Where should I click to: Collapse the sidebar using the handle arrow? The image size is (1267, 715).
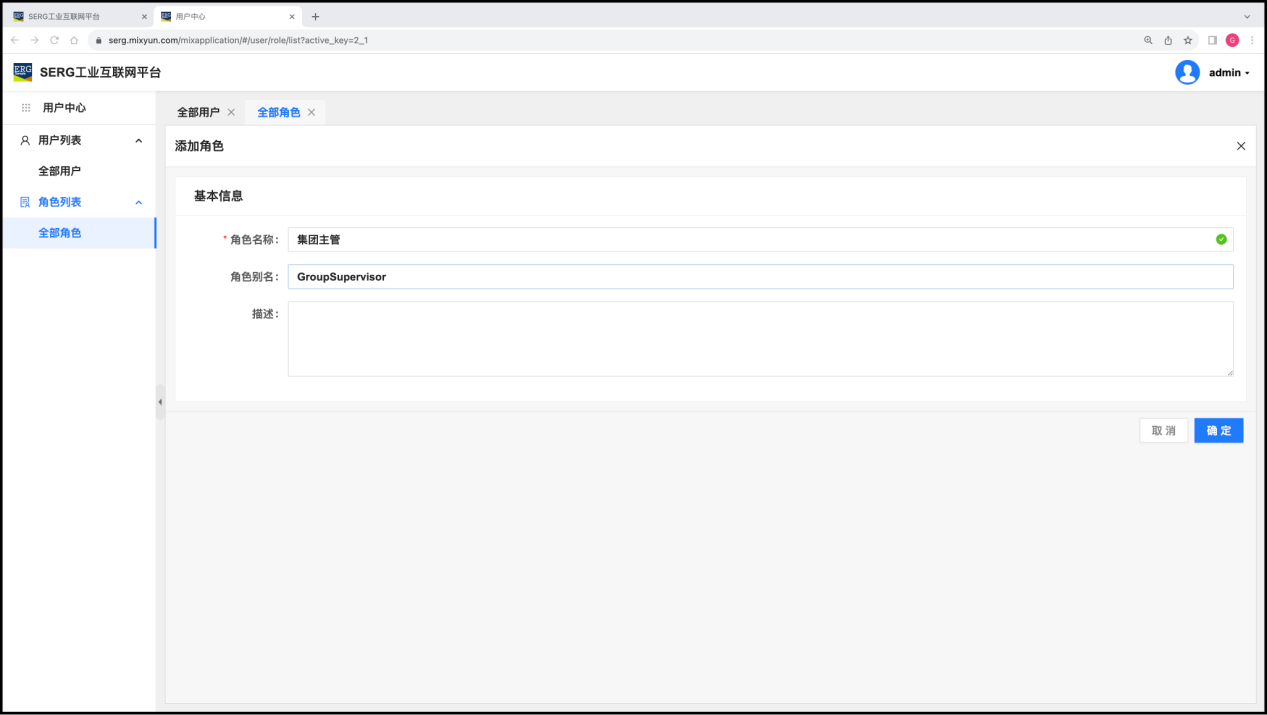coord(160,402)
